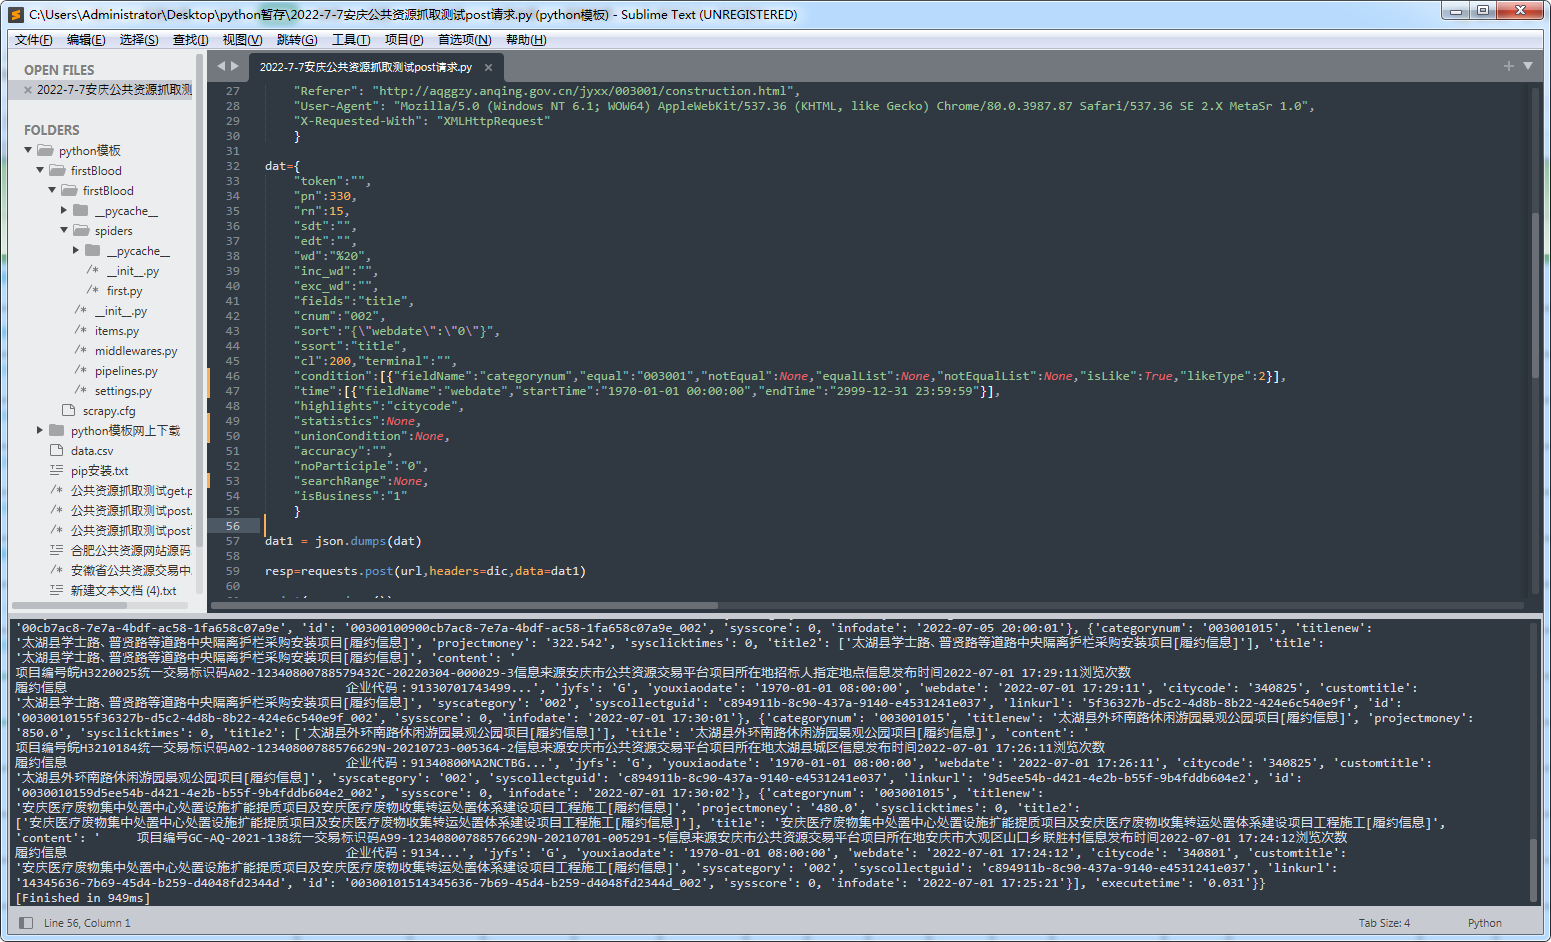Open the 首选项(N) menu
1551x942 pixels.
(464, 40)
